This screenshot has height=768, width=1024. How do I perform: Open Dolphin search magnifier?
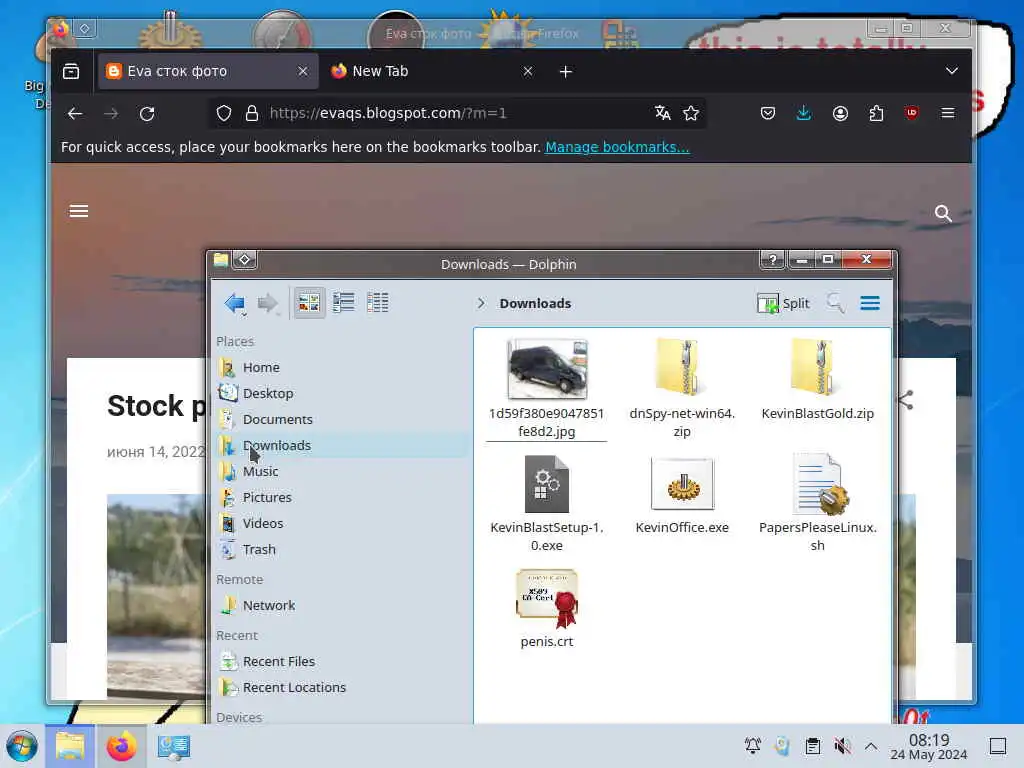click(x=835, y=303)
